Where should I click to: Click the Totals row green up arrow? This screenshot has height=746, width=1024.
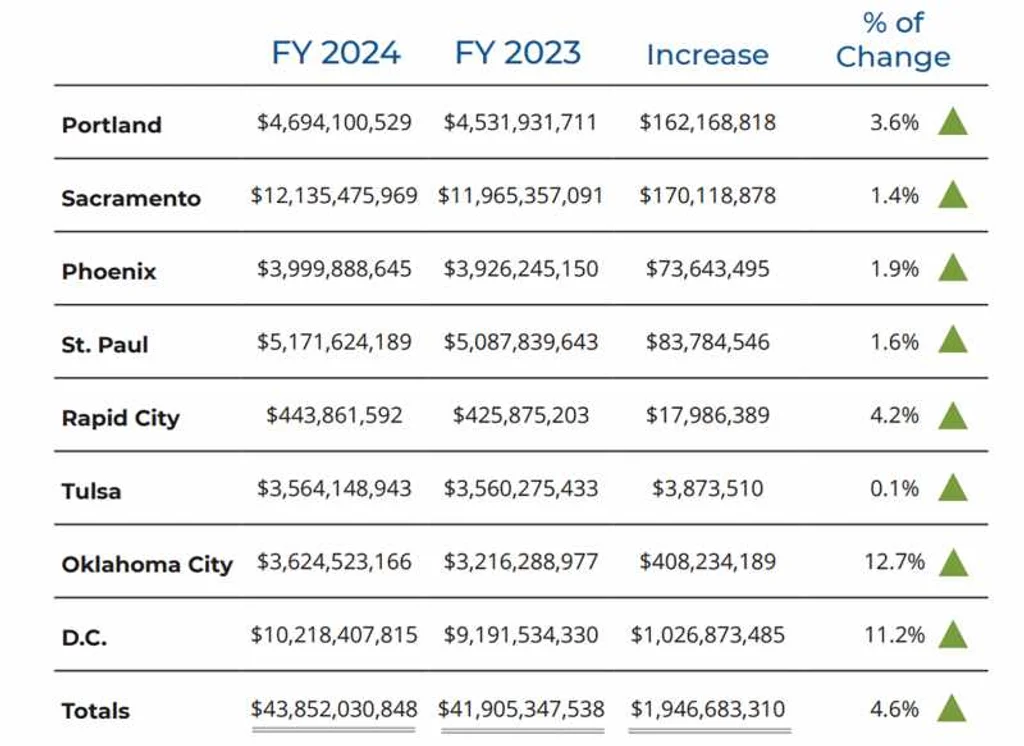(952, 709)
